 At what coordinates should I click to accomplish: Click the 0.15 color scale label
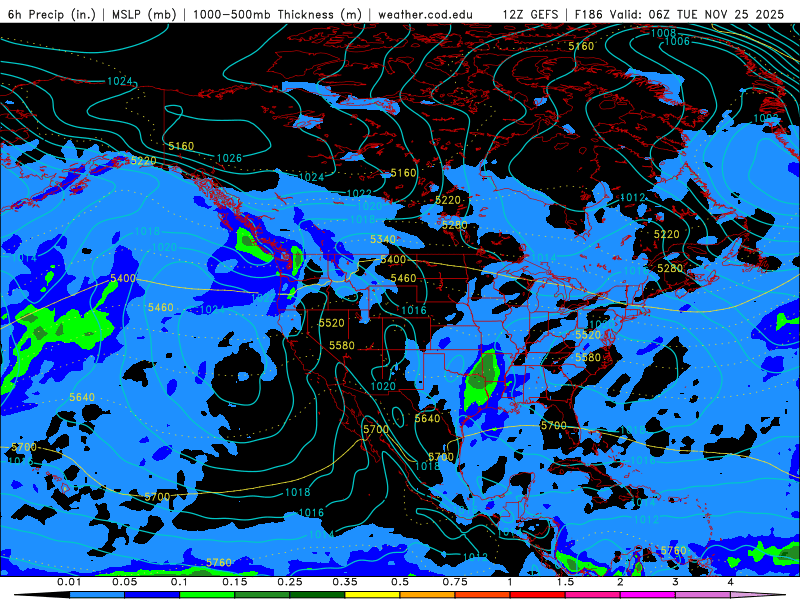click(x=235, y=582)
